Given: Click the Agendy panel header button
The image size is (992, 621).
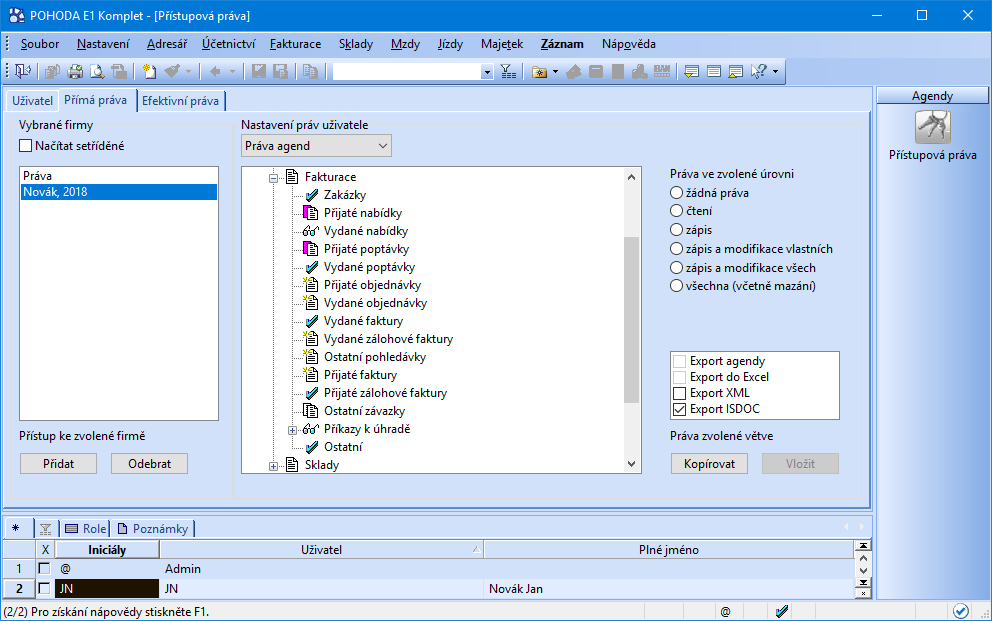Looking at the screenshot, I should [x=932, y=95].
